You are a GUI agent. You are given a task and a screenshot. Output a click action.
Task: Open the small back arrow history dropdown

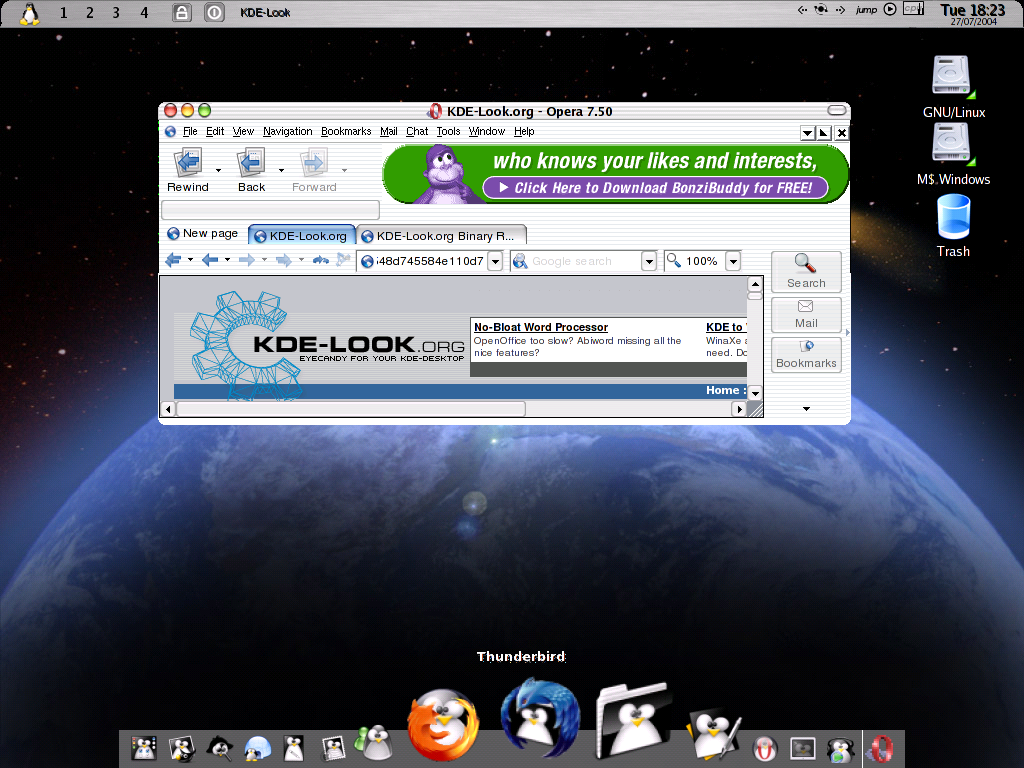pos(227,259)
